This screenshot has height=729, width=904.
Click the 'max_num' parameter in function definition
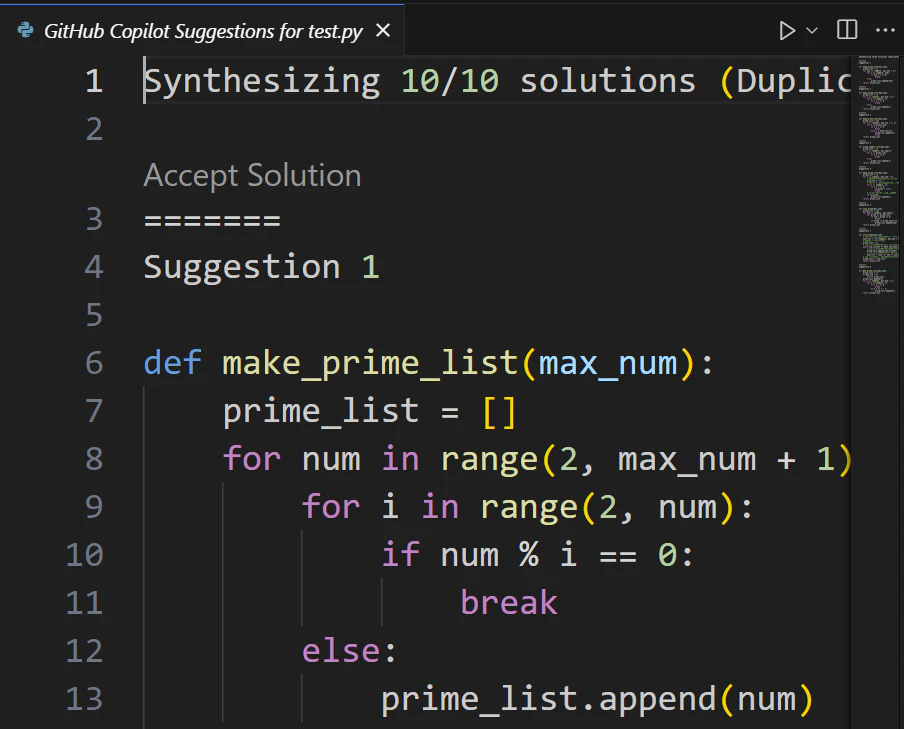[x=608, y=363]
